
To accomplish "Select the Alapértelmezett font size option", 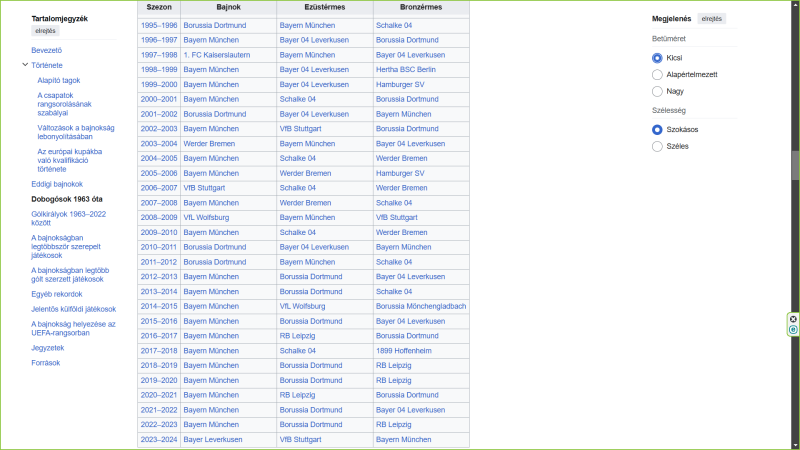I will 657,75.
